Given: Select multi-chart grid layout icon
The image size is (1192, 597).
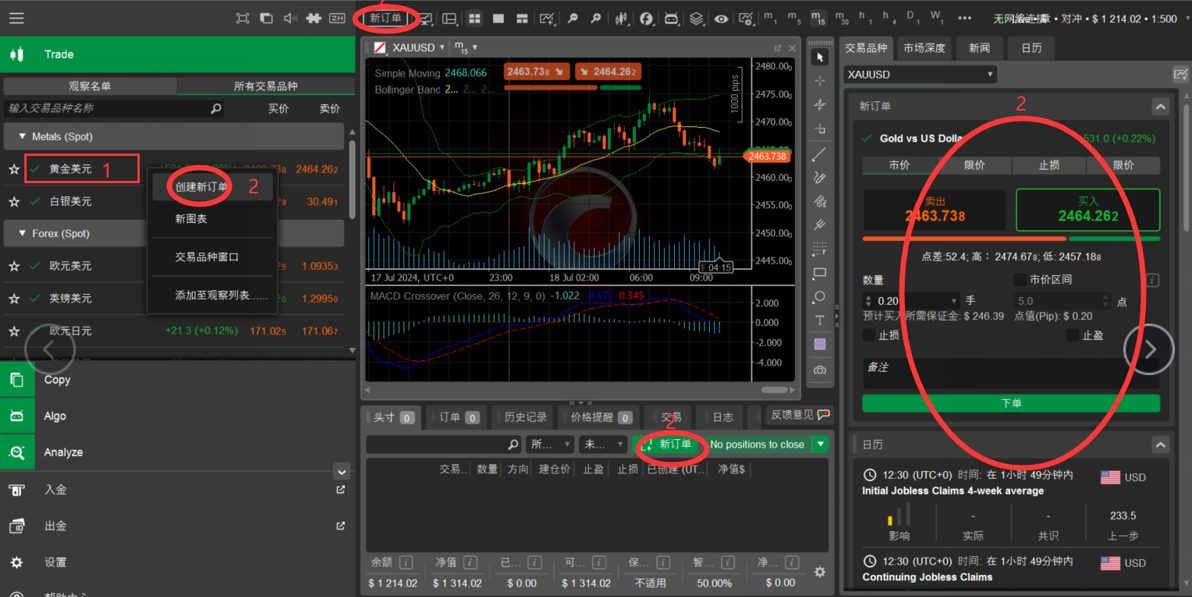Looking at the screenshot, I should [x=474, y=18].
